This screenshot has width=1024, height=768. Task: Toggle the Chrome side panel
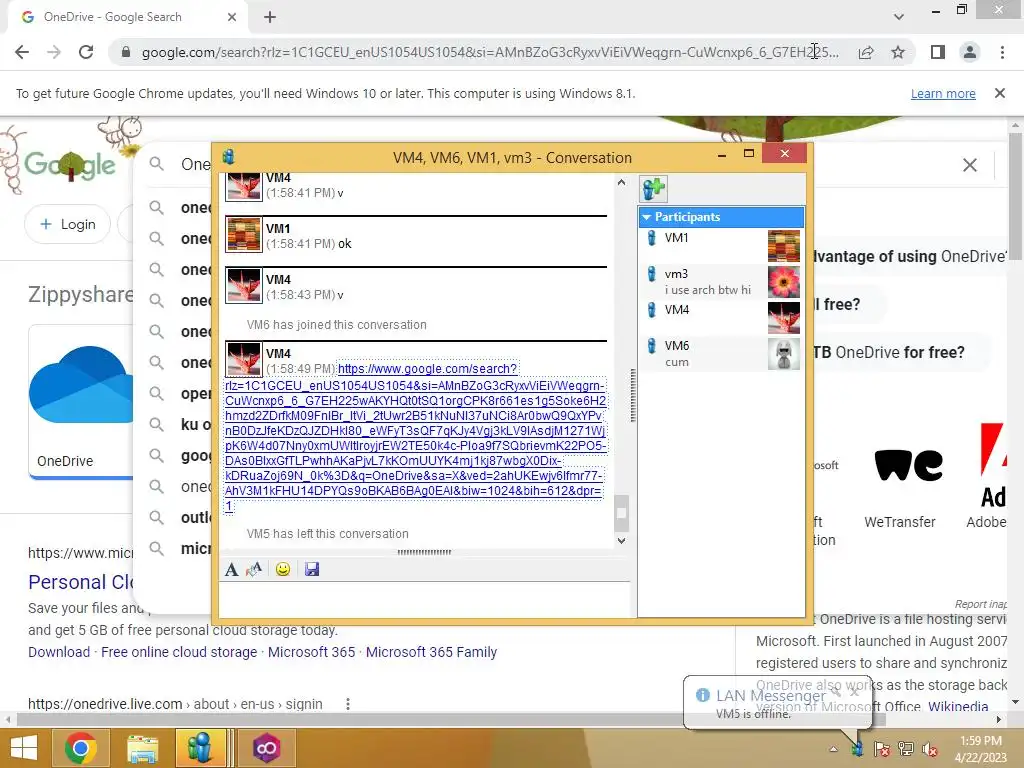point(938,52)
